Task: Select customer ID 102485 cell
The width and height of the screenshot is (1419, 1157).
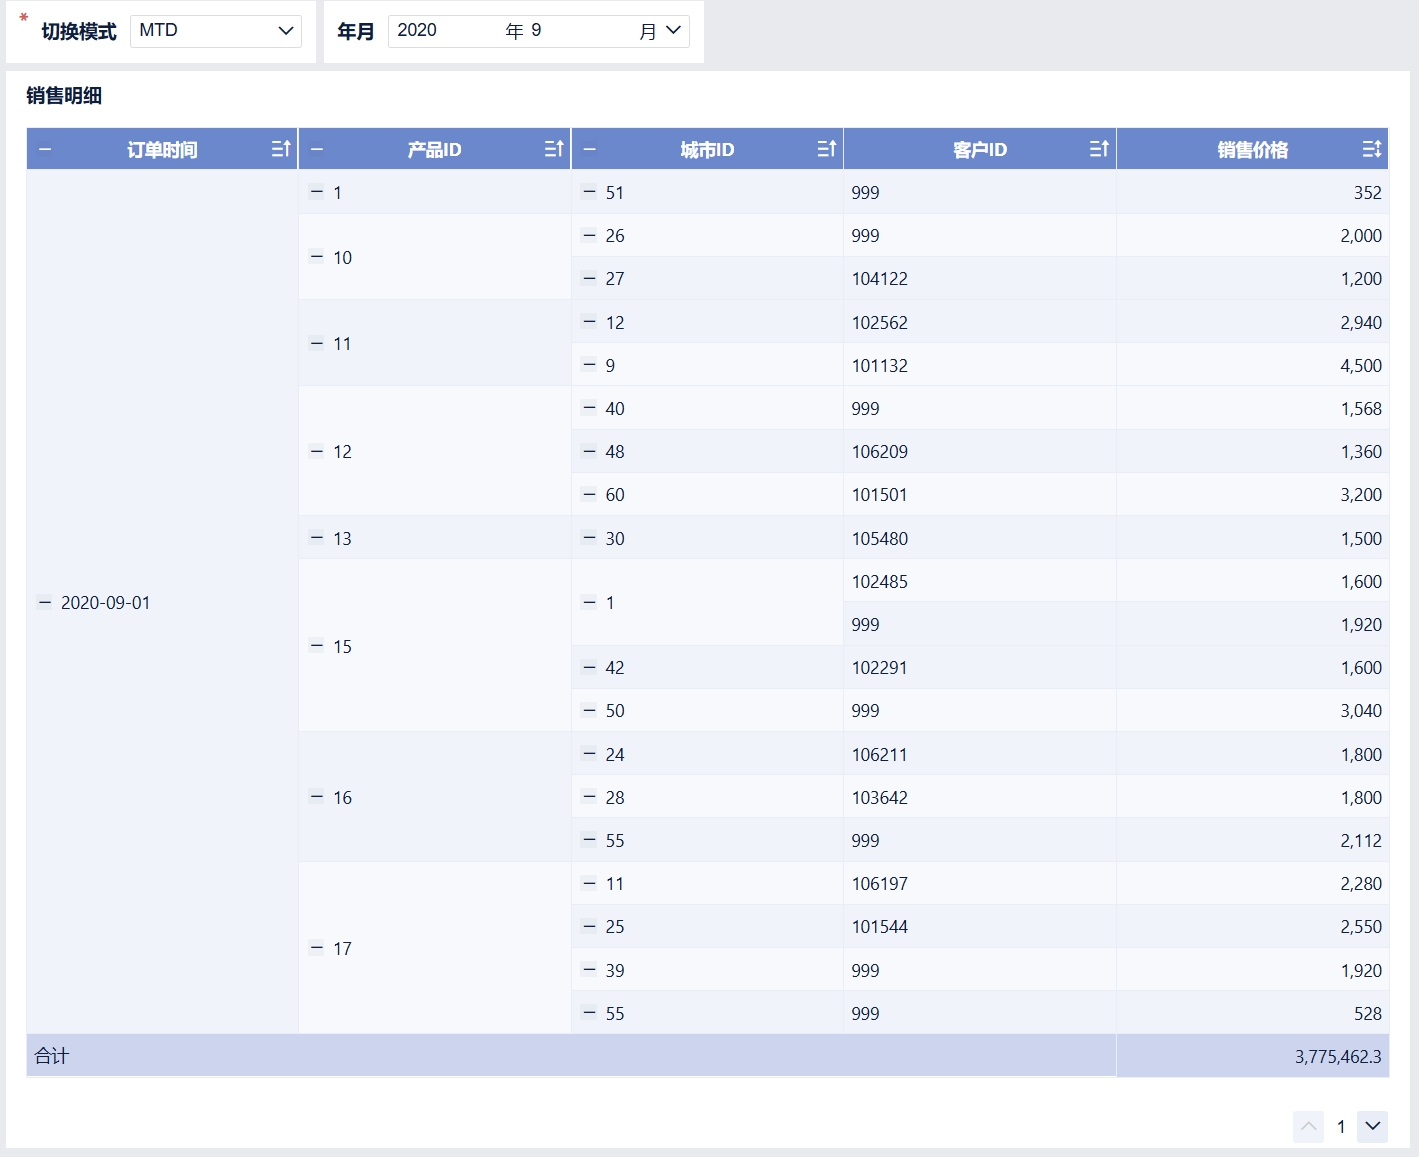Action: coord(980,581)
